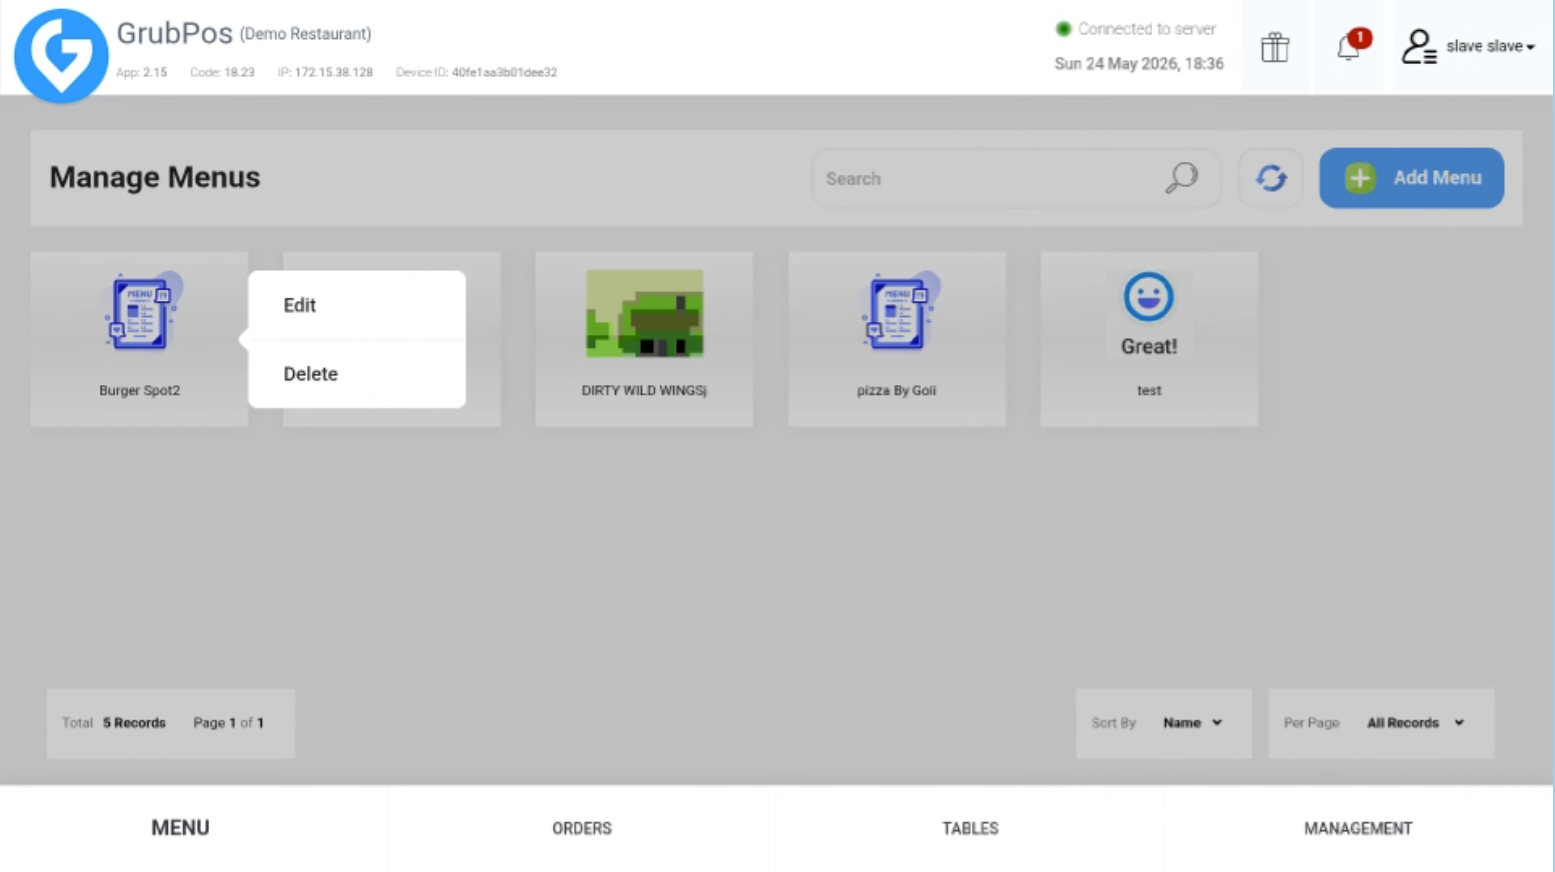Image resolution: width=1555 pixels, height=872 pixels.
Task: Switch to the MENU tab
Action: (x=181, y=828)
